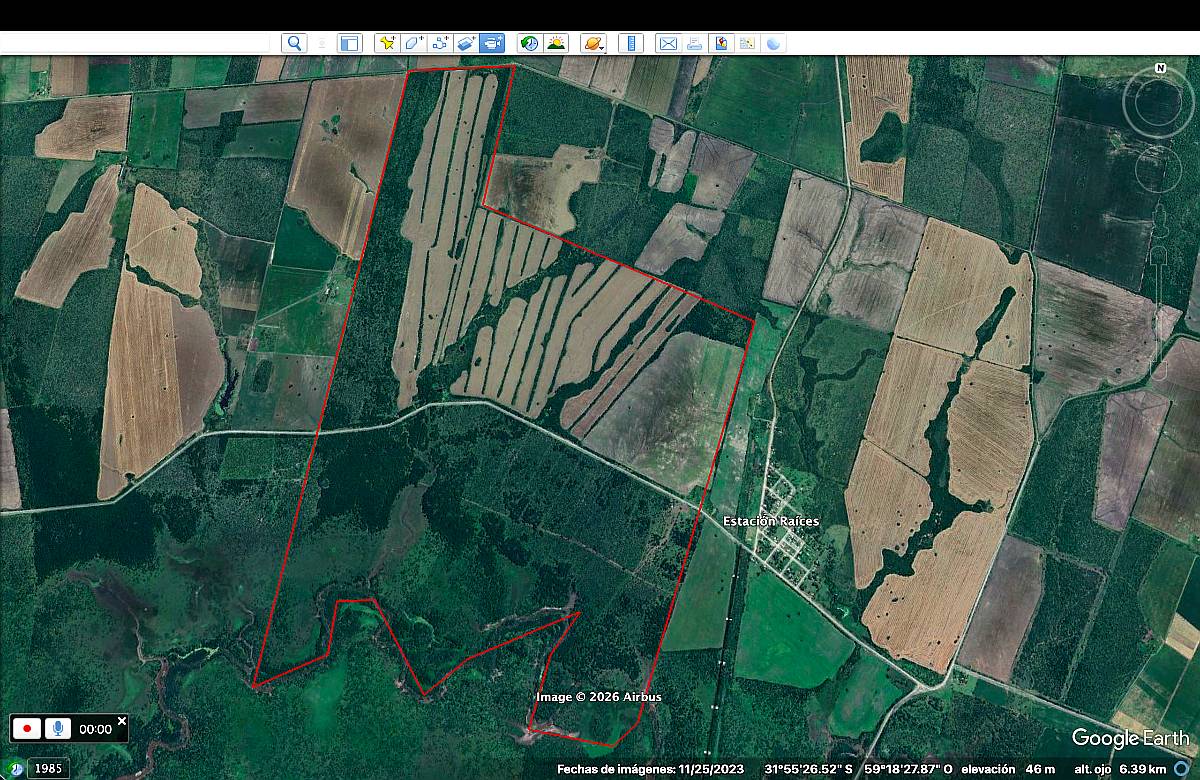This screenshot has width=1200, height=780.
Task: Click the Record a Tour camera icon
Action: [x=492, y=43]
